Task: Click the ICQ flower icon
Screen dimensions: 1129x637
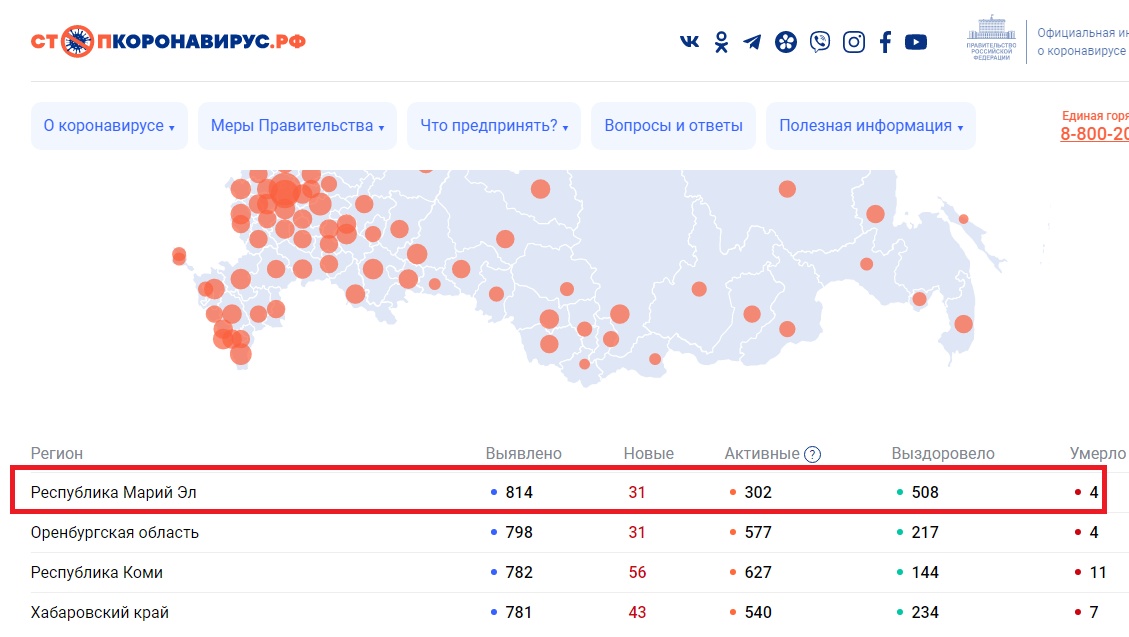Action: click(x=786, y=42)
